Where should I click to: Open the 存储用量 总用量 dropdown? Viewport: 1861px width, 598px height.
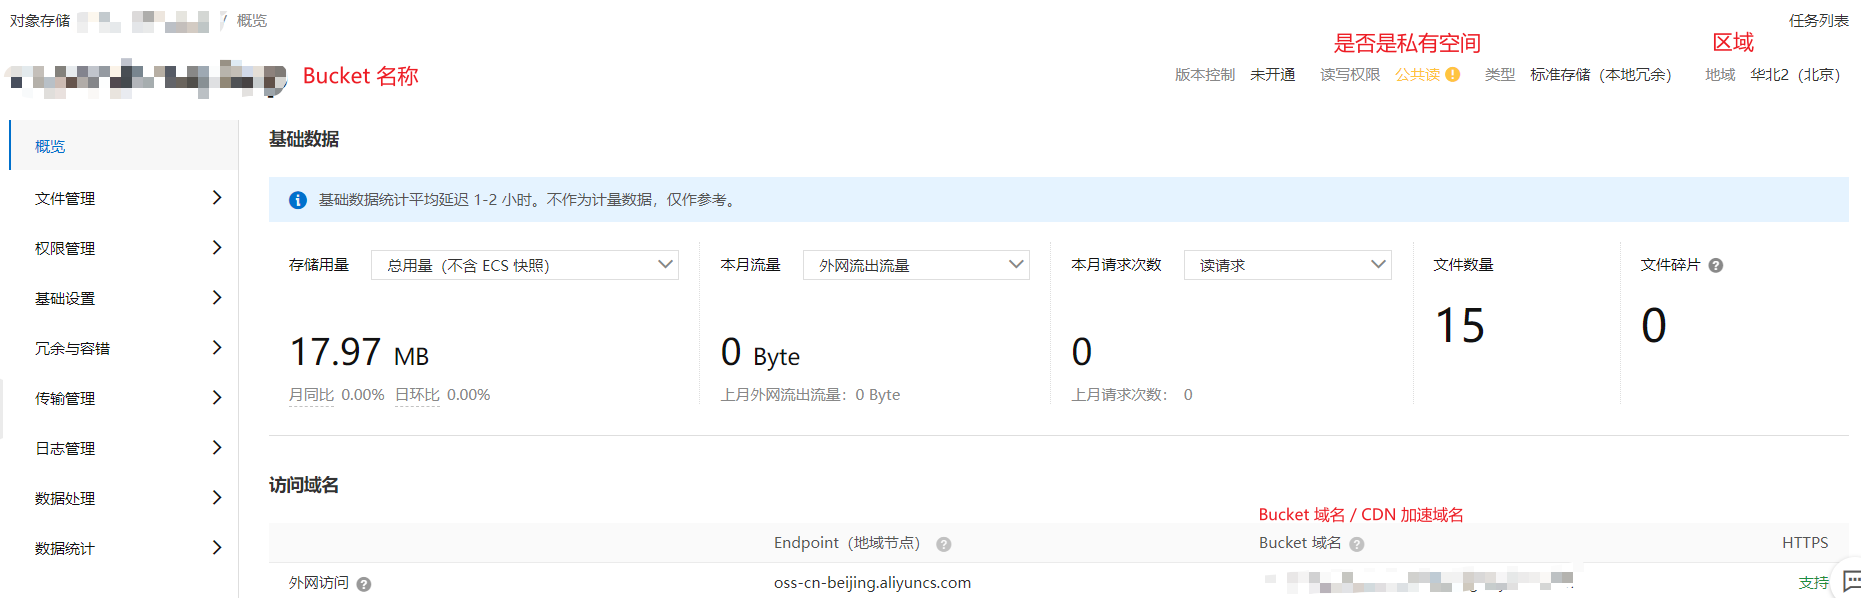coord(524,265)
